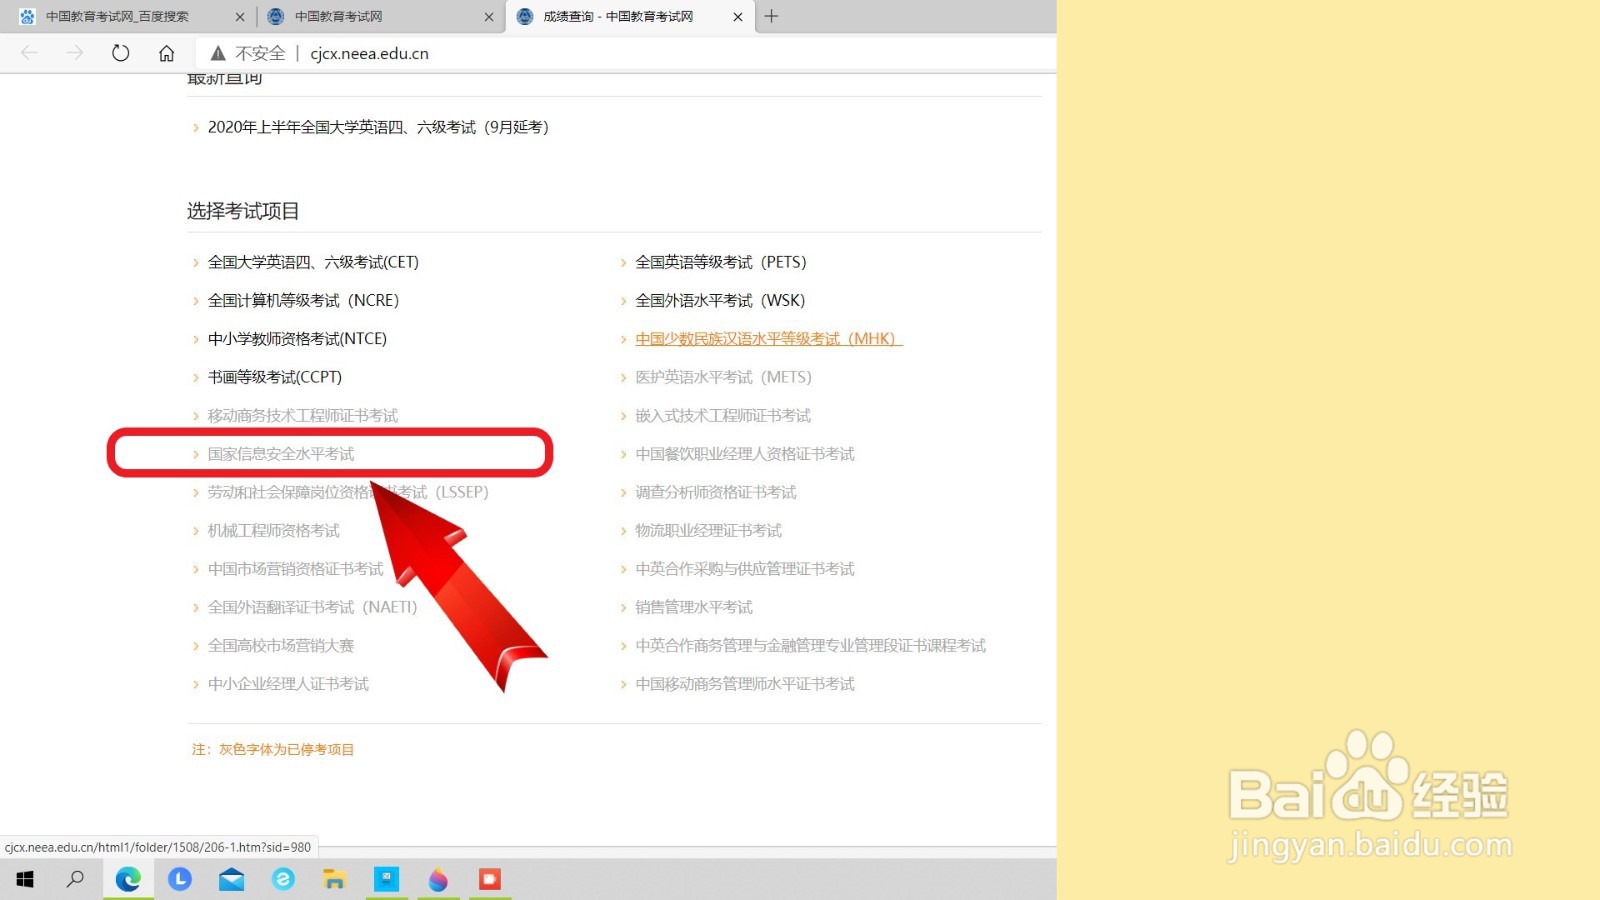Open the blue L app in taskbar

point(180,879)
